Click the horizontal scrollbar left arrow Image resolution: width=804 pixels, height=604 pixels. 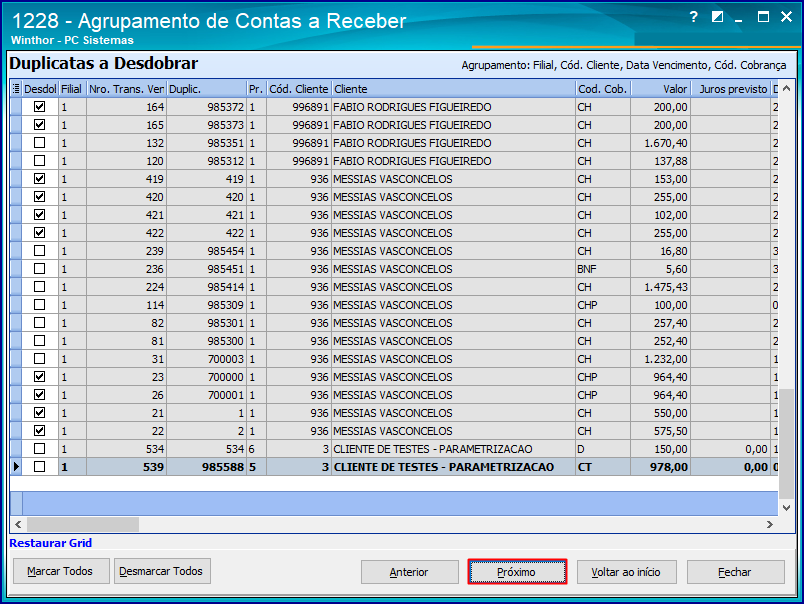point(18,524)
